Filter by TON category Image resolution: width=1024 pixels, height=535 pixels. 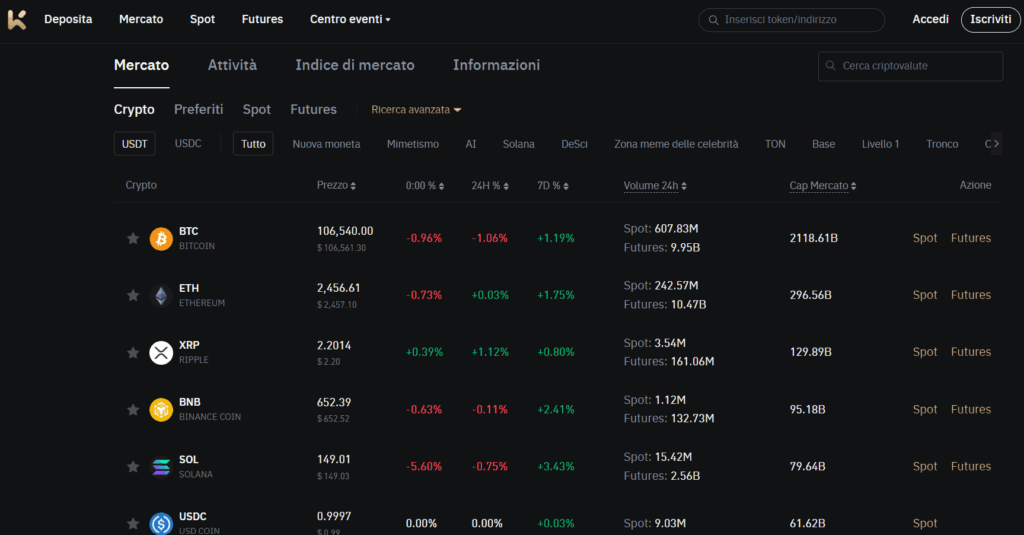tap(775, 144)
